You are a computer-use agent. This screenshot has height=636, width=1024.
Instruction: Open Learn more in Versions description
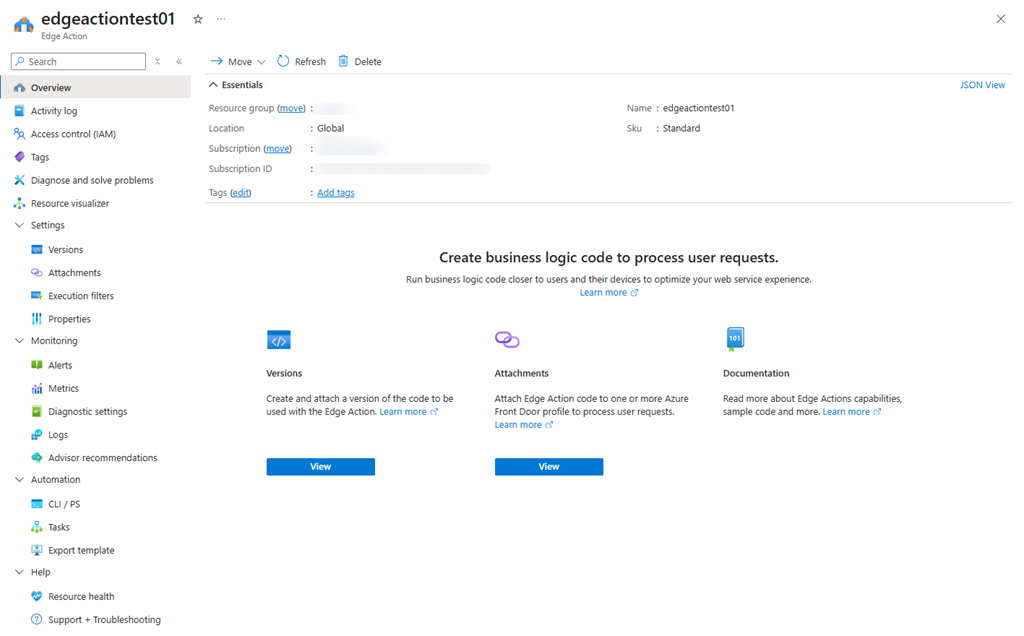coord(408,412)
